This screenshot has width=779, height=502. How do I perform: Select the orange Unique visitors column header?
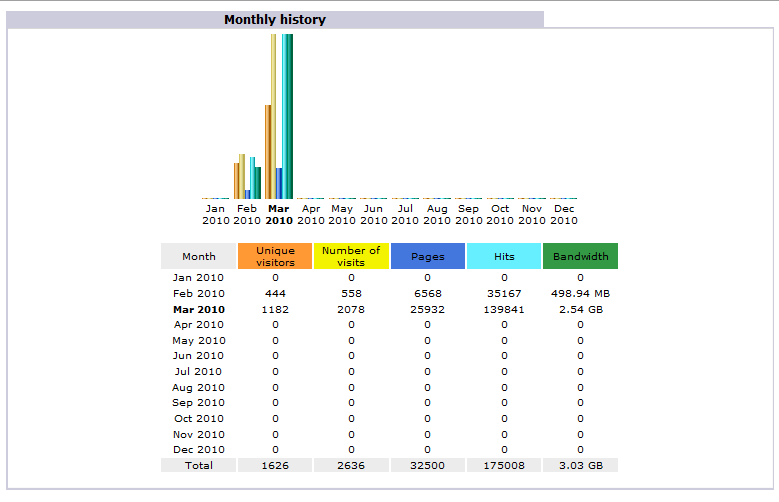pos(275,256)
